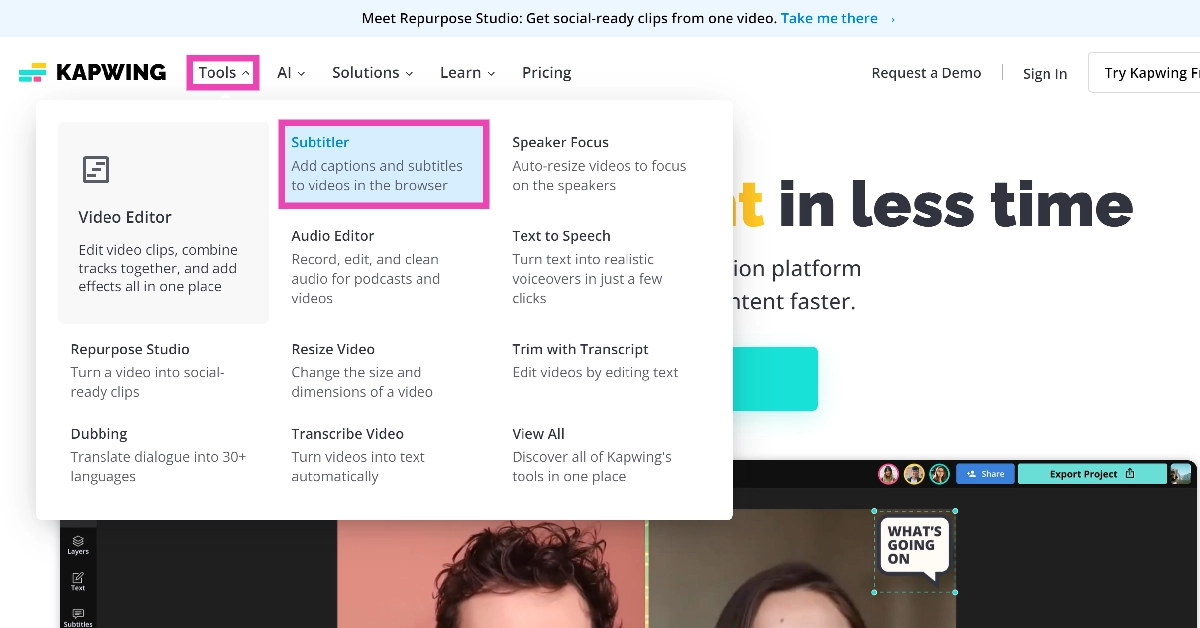Open Repurpose Studio from the menu
Viewport: 1200px width, 628px height.
[x=130, y=349]
